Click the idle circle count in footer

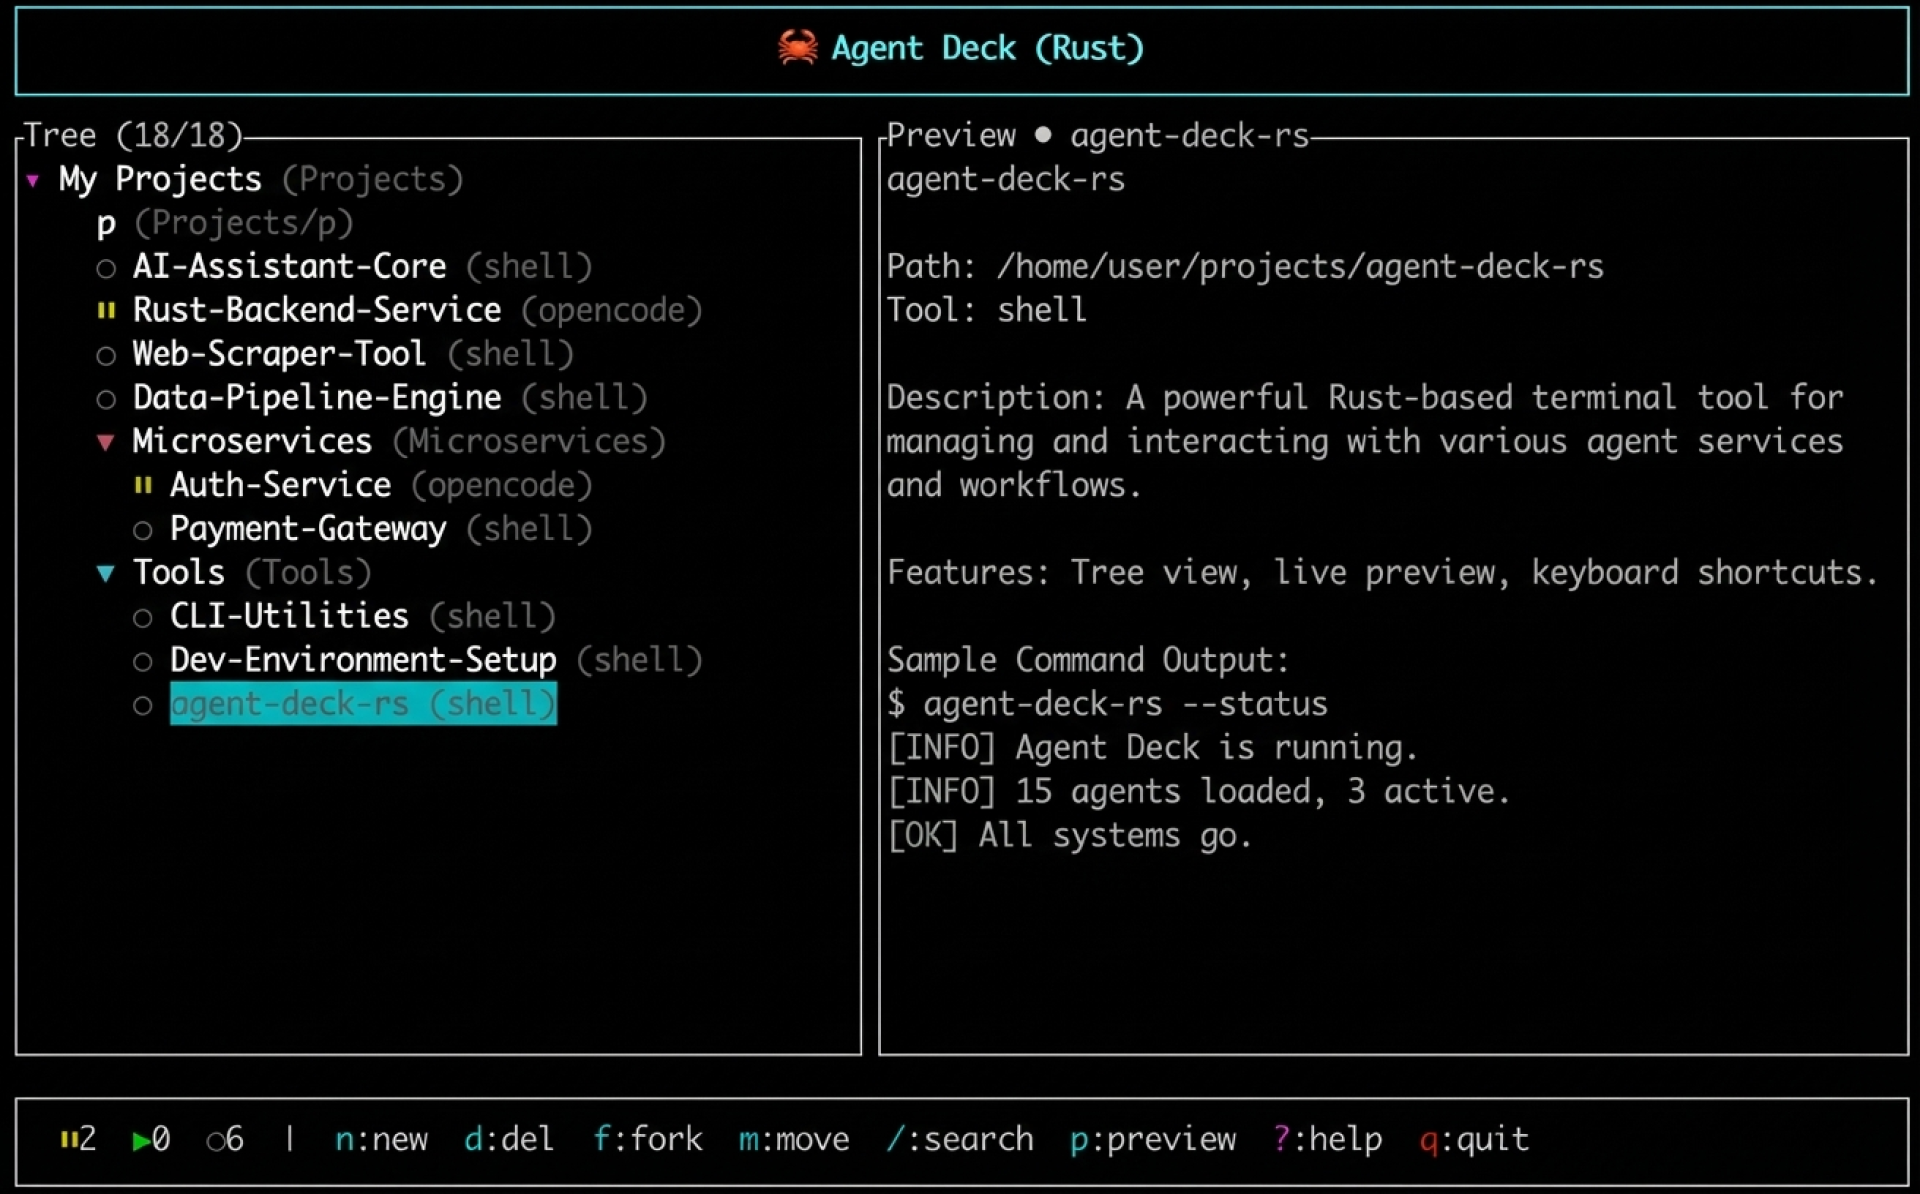click(215, 1141)
